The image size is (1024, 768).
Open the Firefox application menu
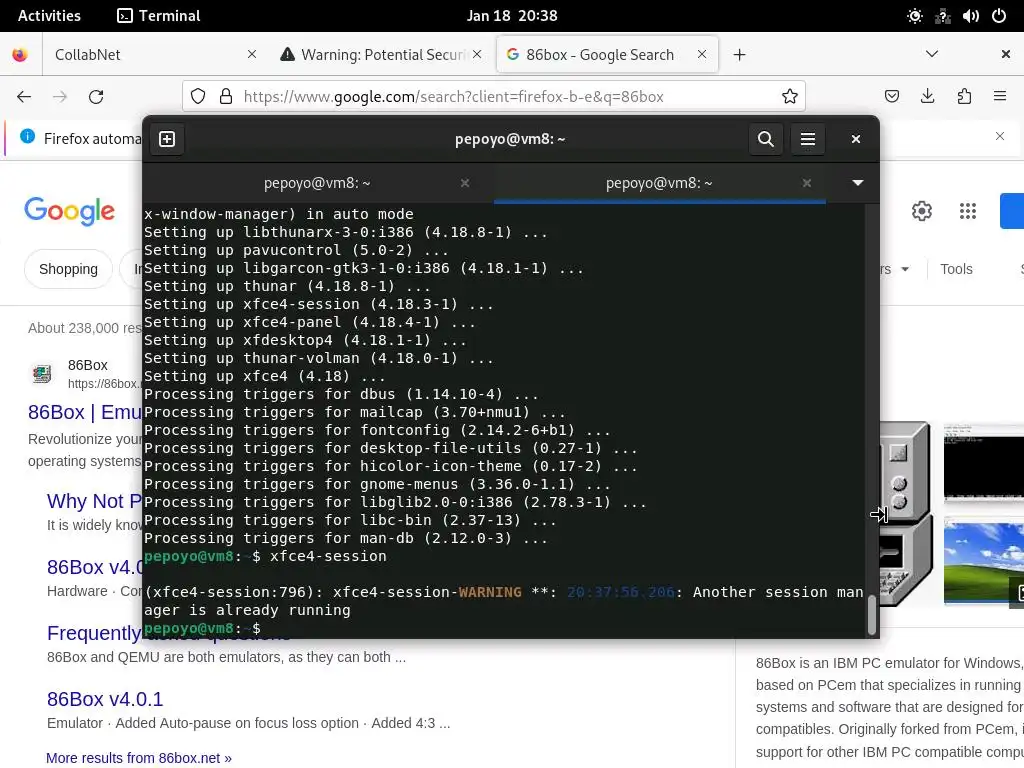click(x=1000, y=97)
